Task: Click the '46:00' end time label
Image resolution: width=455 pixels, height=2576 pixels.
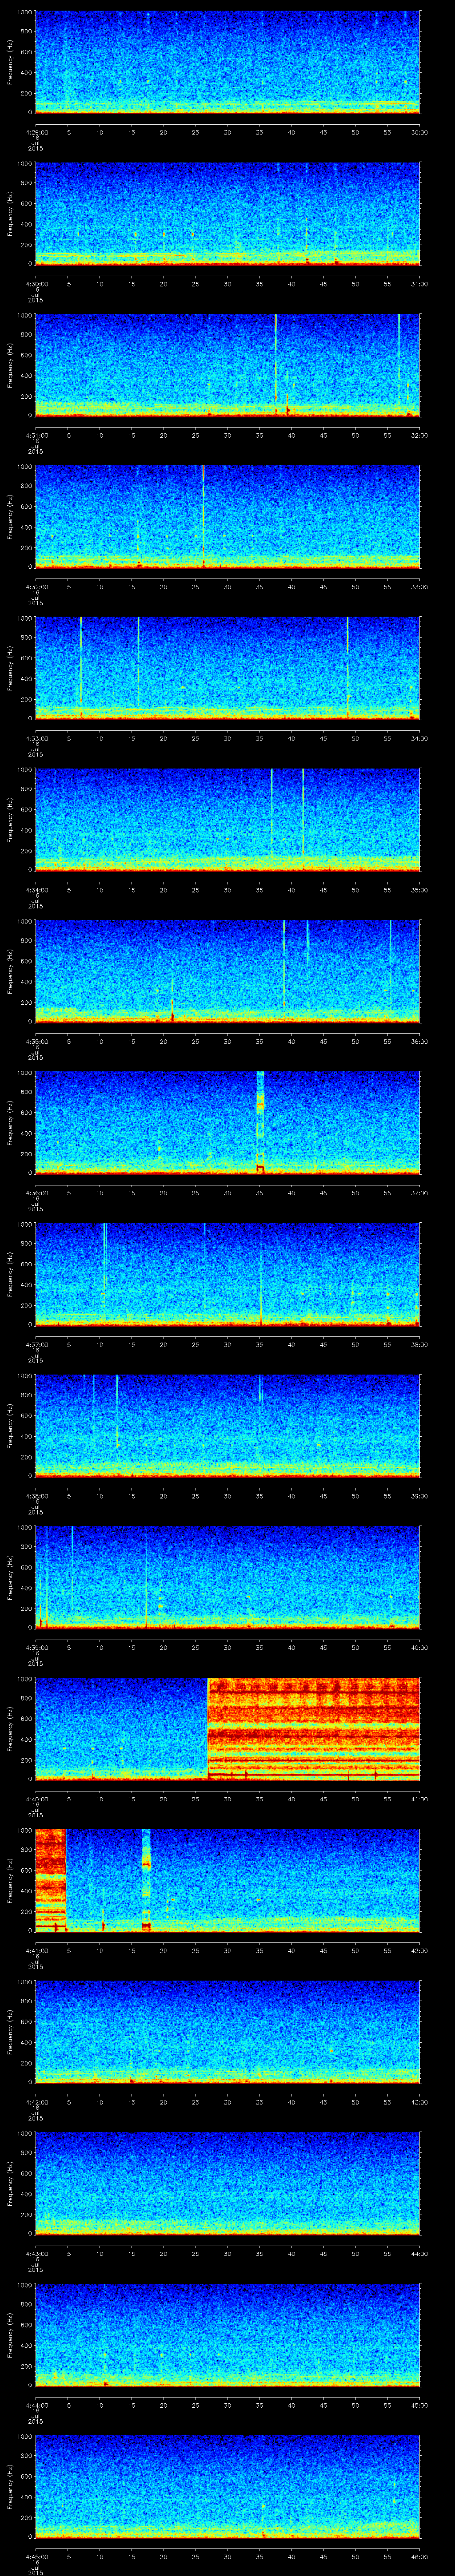Action: (420, 2556)
